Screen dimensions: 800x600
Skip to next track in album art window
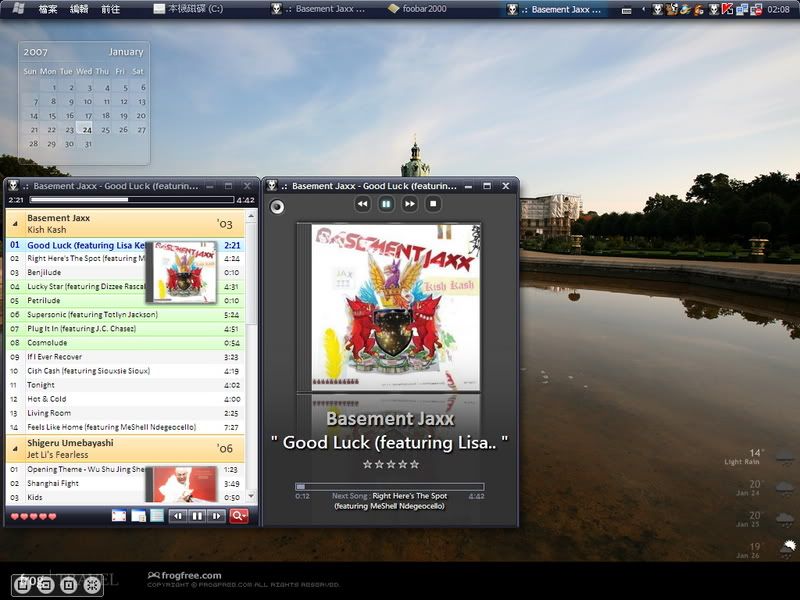[410, 204]
